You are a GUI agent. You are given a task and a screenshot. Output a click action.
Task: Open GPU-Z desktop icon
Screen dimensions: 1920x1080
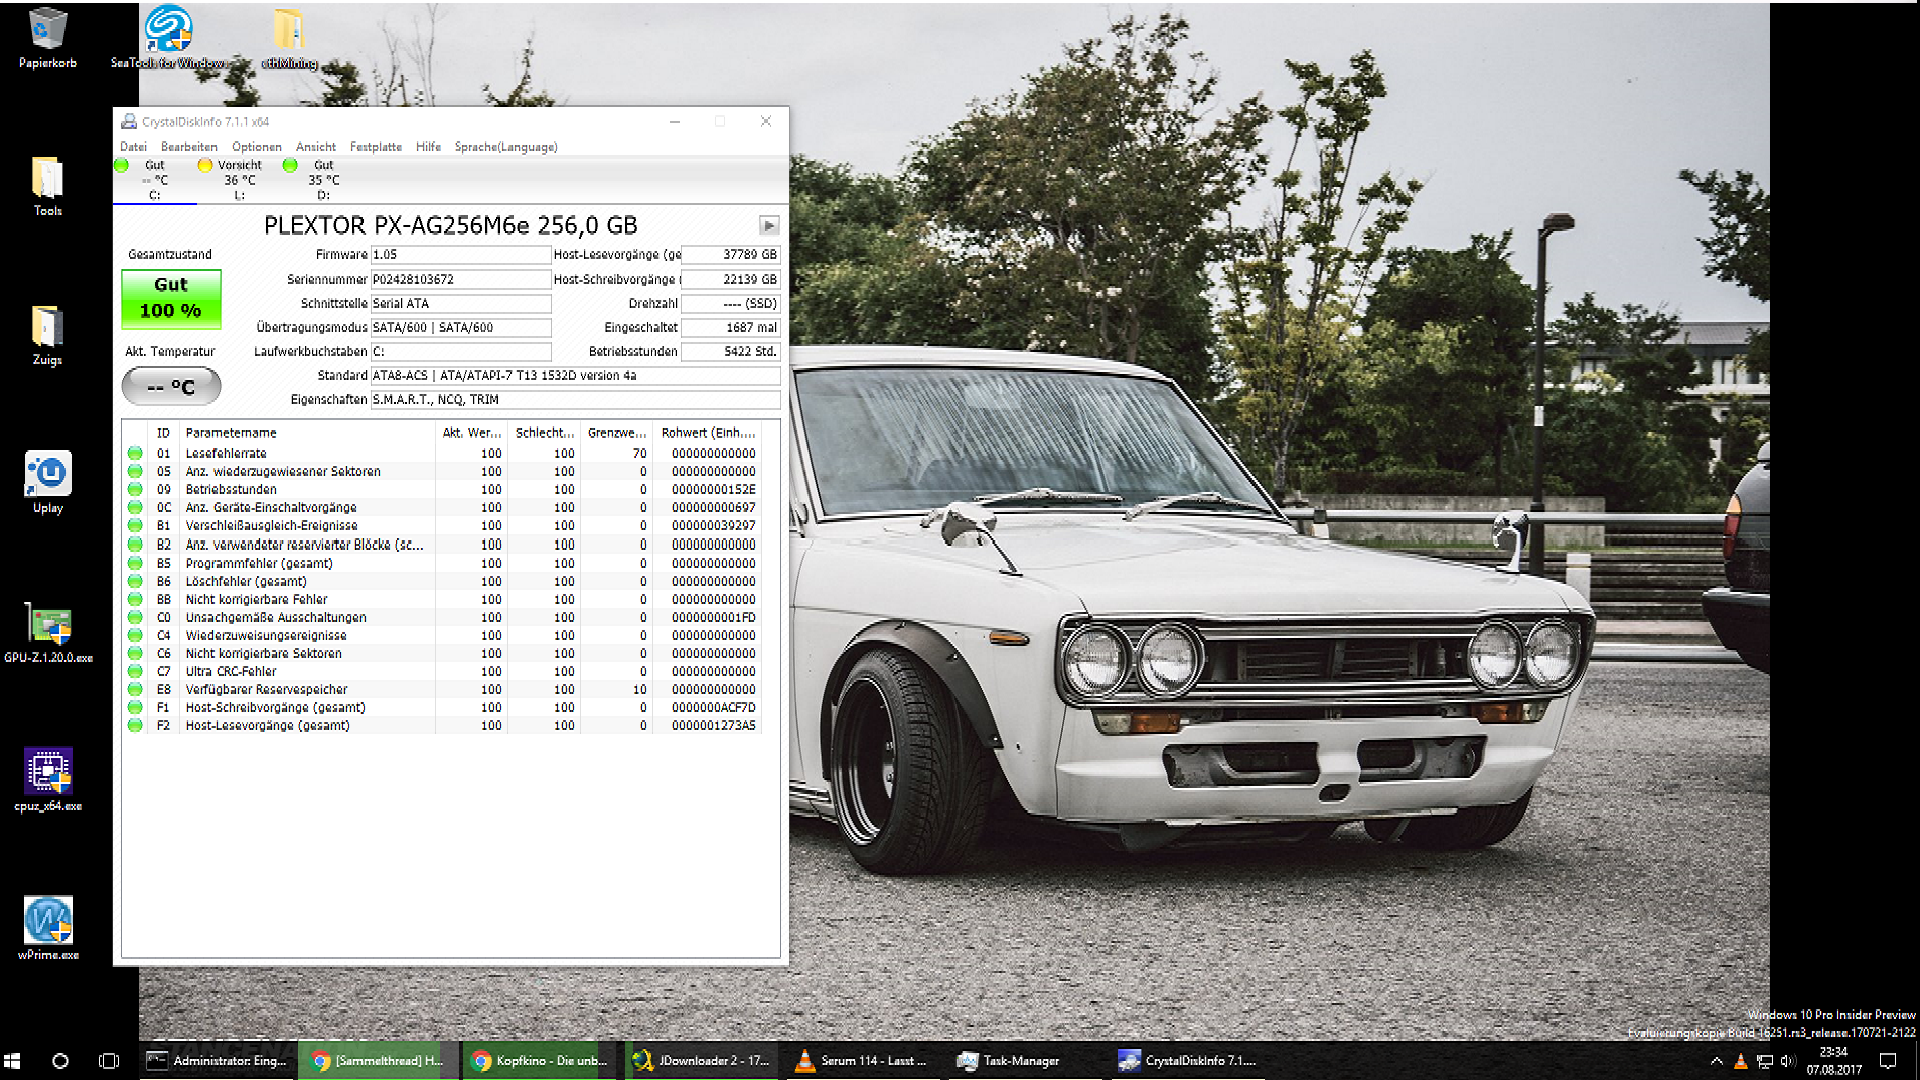click(x=48, y=626)
